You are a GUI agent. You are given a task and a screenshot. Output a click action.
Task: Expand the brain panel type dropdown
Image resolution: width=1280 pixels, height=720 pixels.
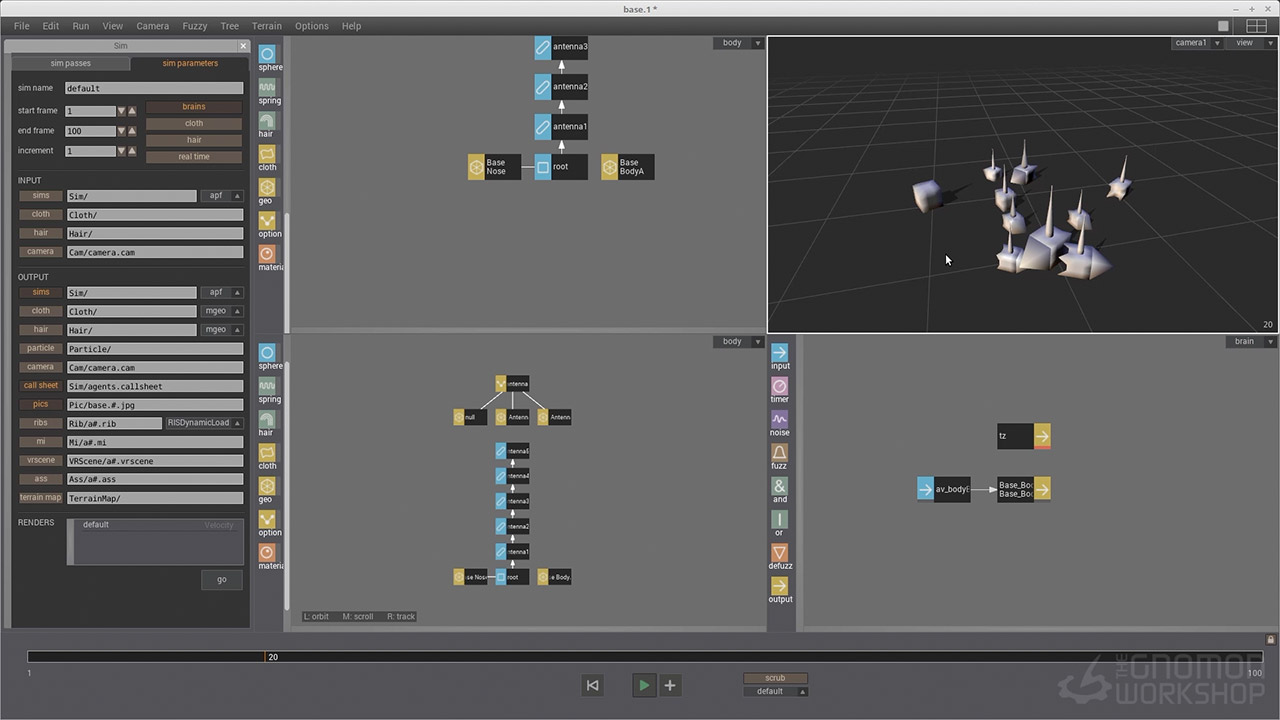(x=1251, y=341)
